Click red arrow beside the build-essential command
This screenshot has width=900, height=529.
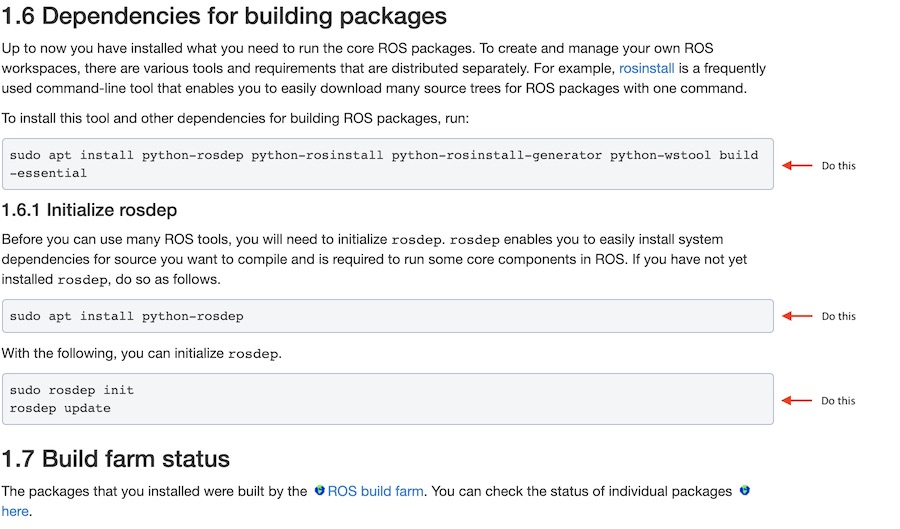coord(797,165)
